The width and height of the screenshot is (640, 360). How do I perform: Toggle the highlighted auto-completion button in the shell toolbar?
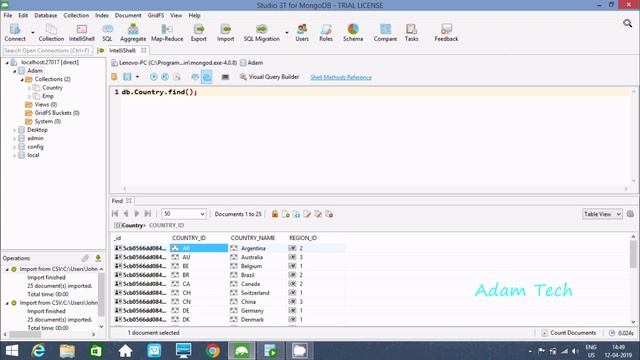[207, 77]
